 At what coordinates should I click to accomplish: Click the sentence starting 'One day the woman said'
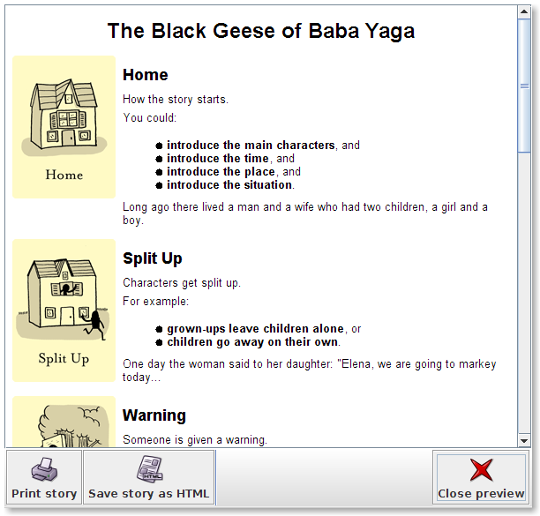pyautogui.click(x=309, y=371)
